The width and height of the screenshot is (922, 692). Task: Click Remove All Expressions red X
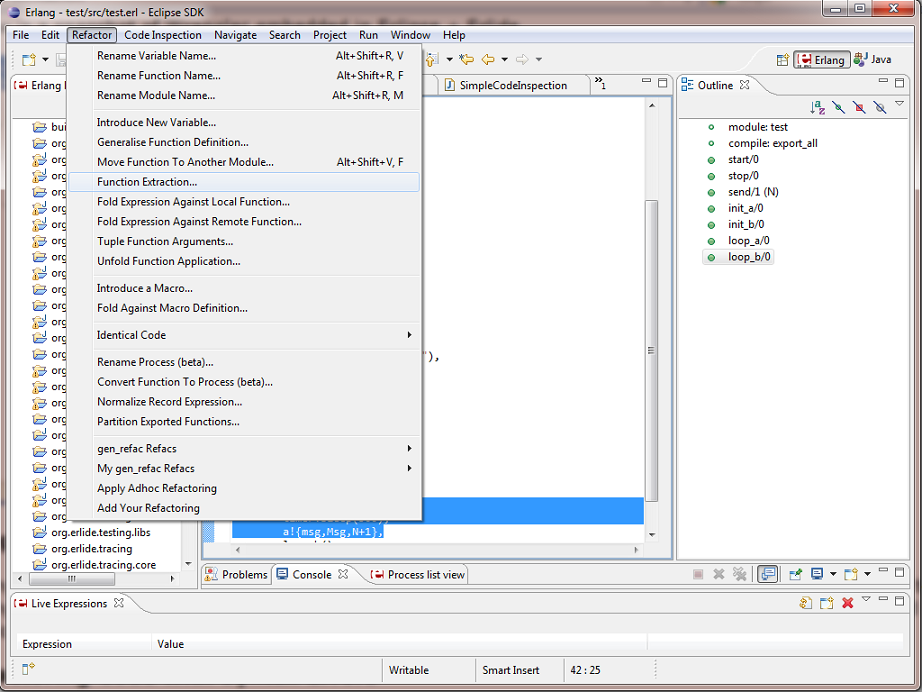click(x=847, y=603)
